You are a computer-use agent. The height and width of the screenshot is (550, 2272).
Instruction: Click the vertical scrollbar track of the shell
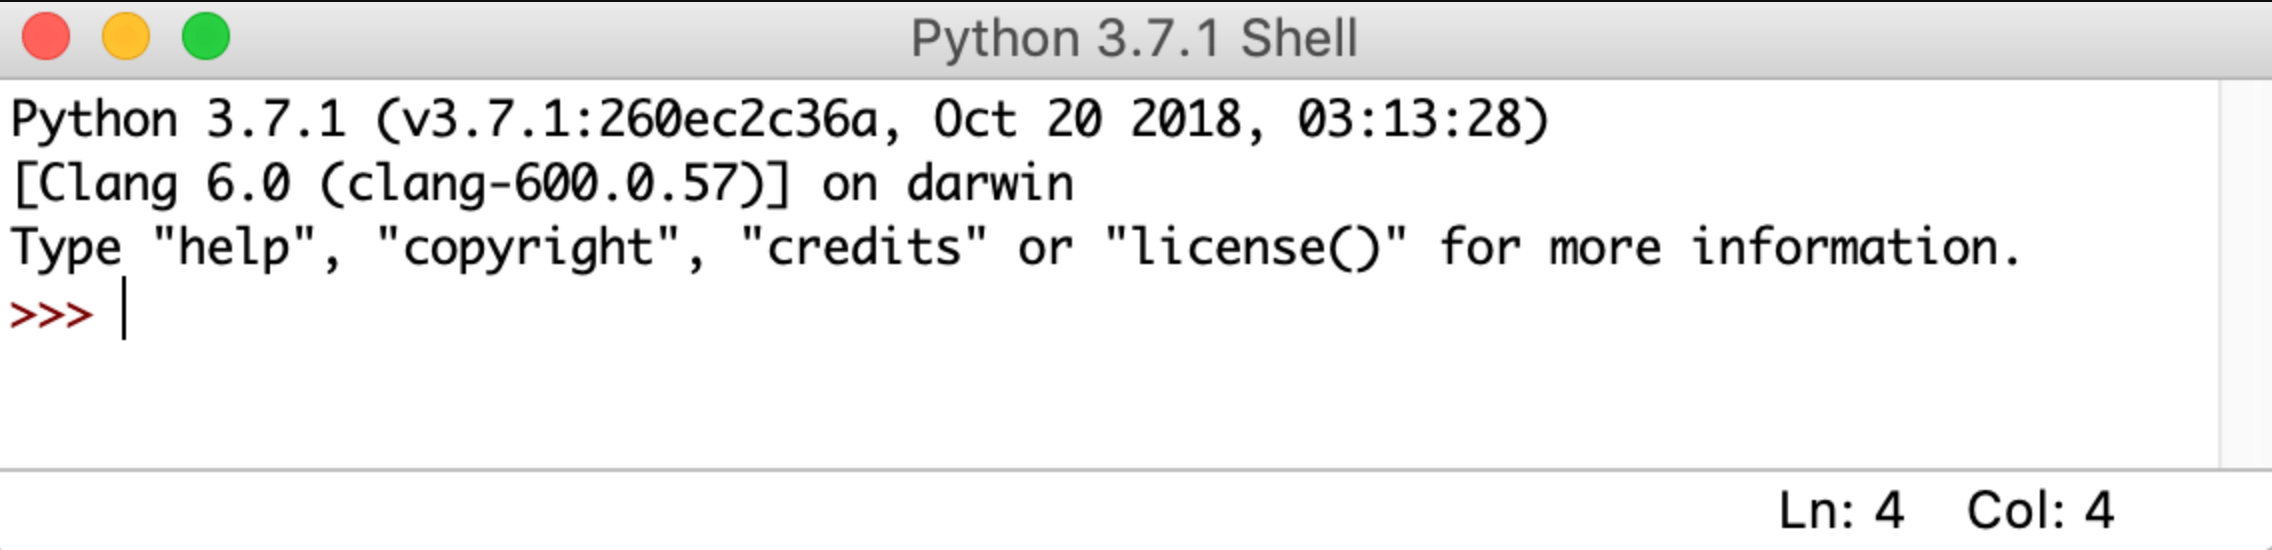tap(2244, 270)
